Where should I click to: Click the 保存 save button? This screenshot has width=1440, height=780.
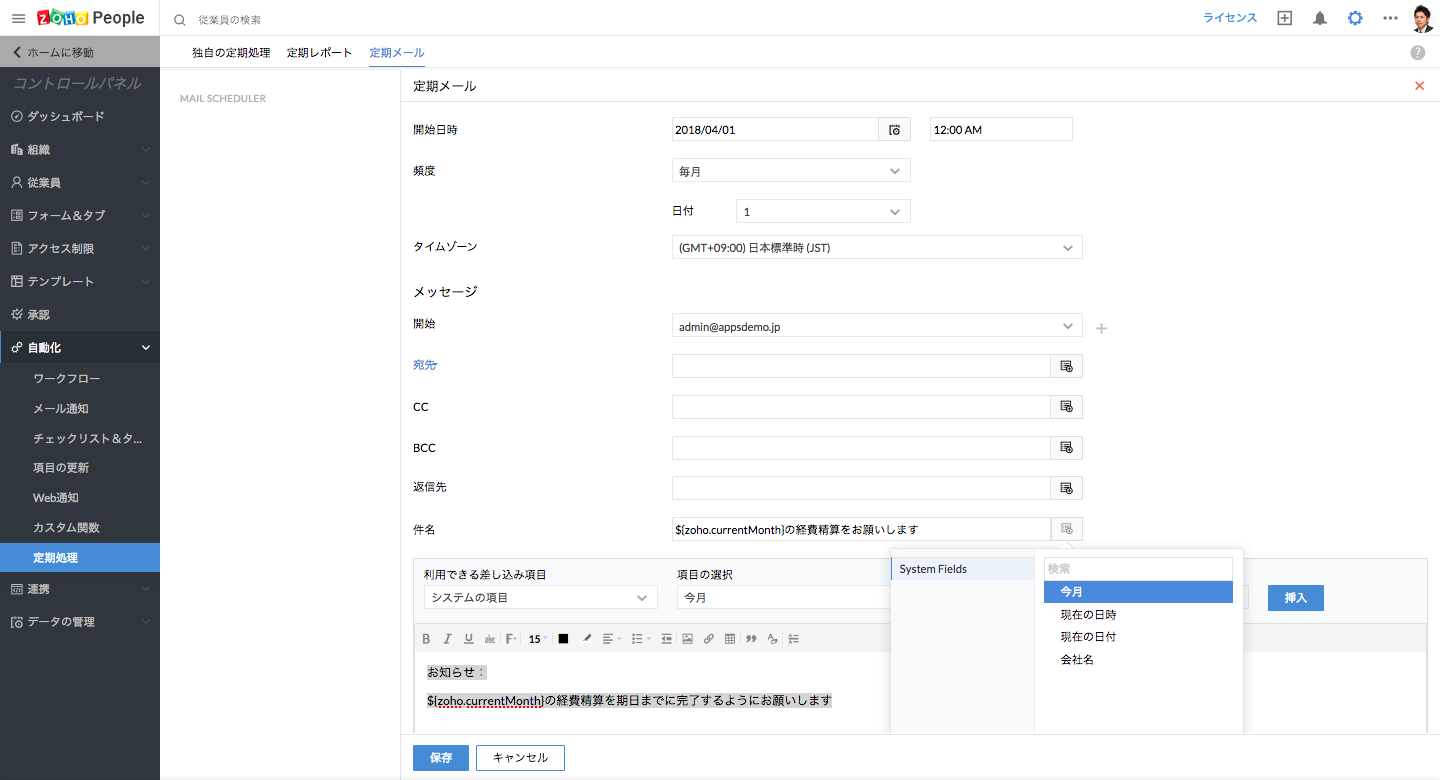(x=440, y=758)
